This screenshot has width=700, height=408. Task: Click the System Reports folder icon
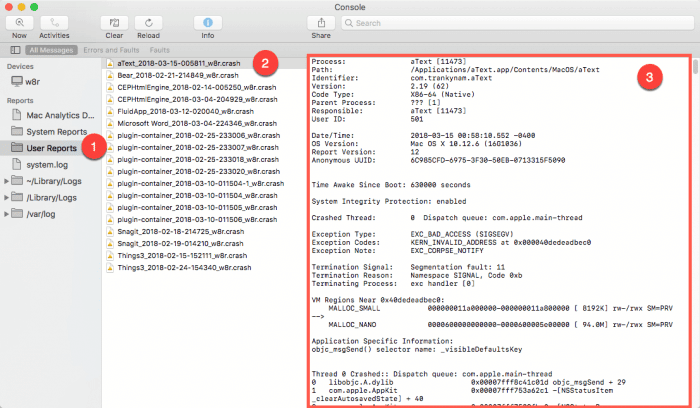tap(17, 131)
